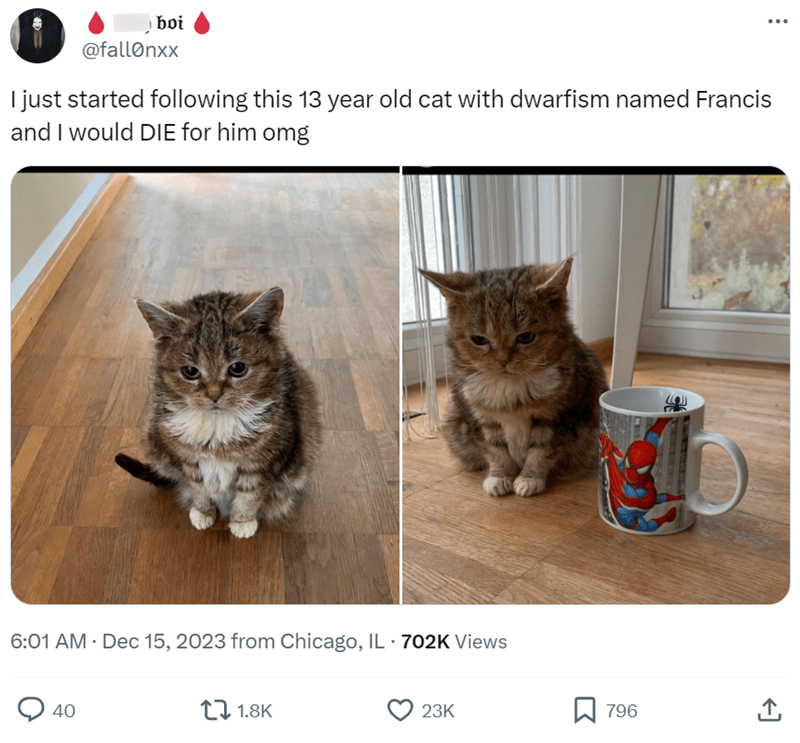Open the share icon menu

tap(767, 711)
